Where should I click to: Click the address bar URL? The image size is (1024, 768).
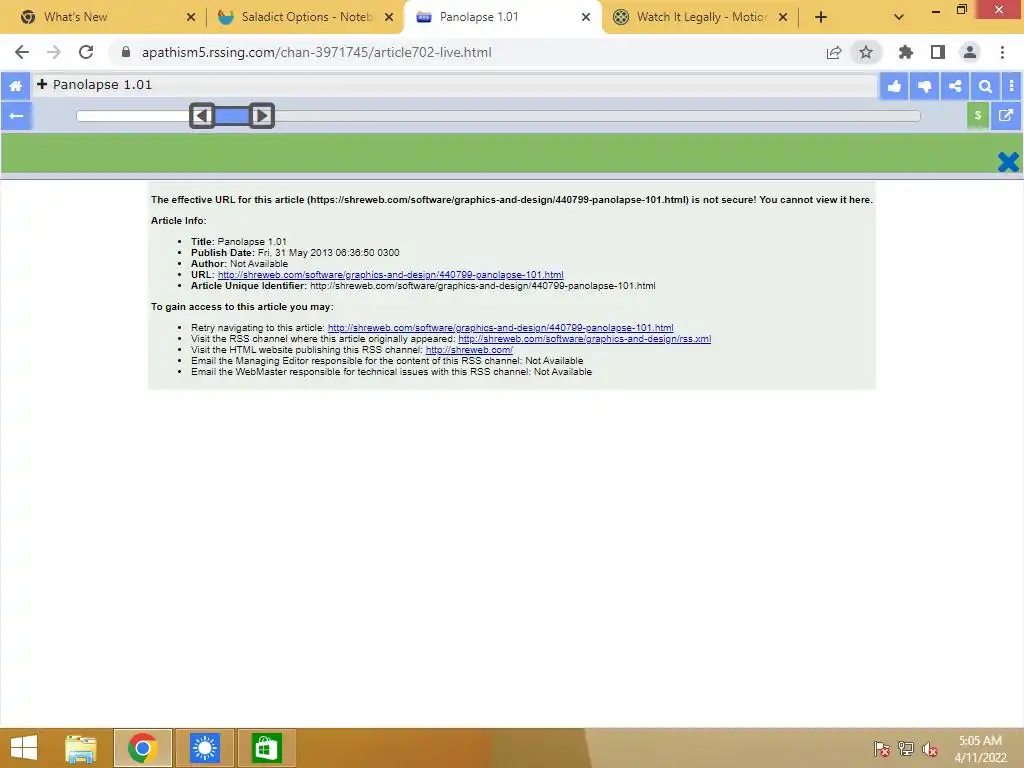(x=317, y=52)
